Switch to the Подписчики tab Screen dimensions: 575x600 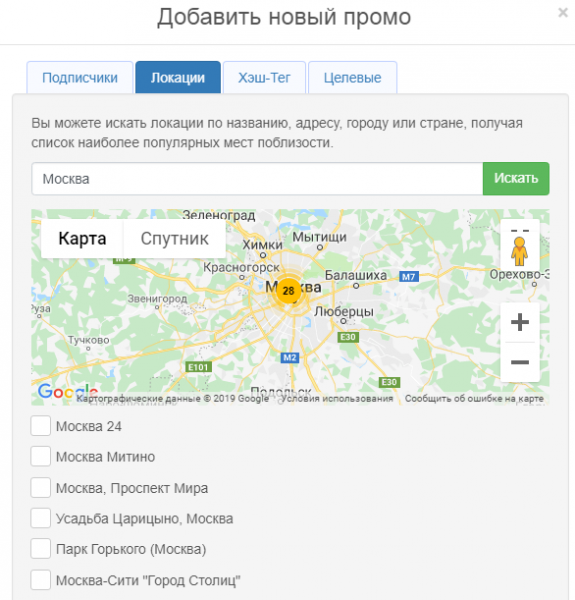coord(80,78)
